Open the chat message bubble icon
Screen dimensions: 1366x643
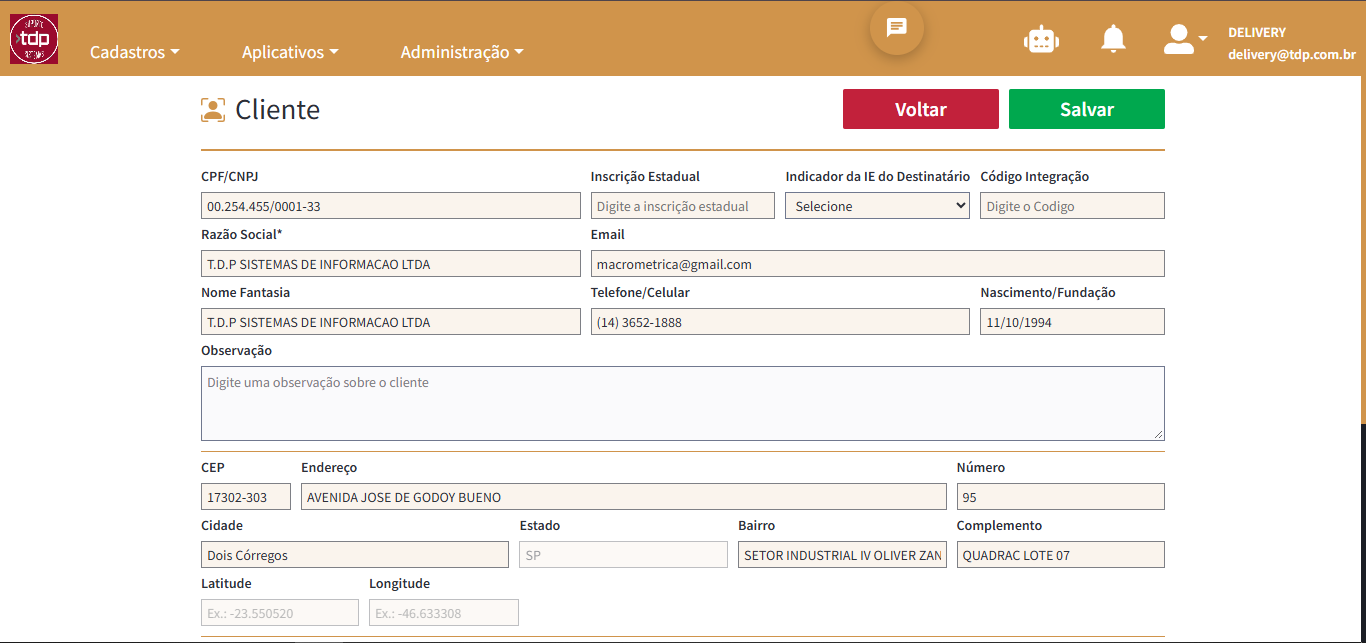point(897,27)
